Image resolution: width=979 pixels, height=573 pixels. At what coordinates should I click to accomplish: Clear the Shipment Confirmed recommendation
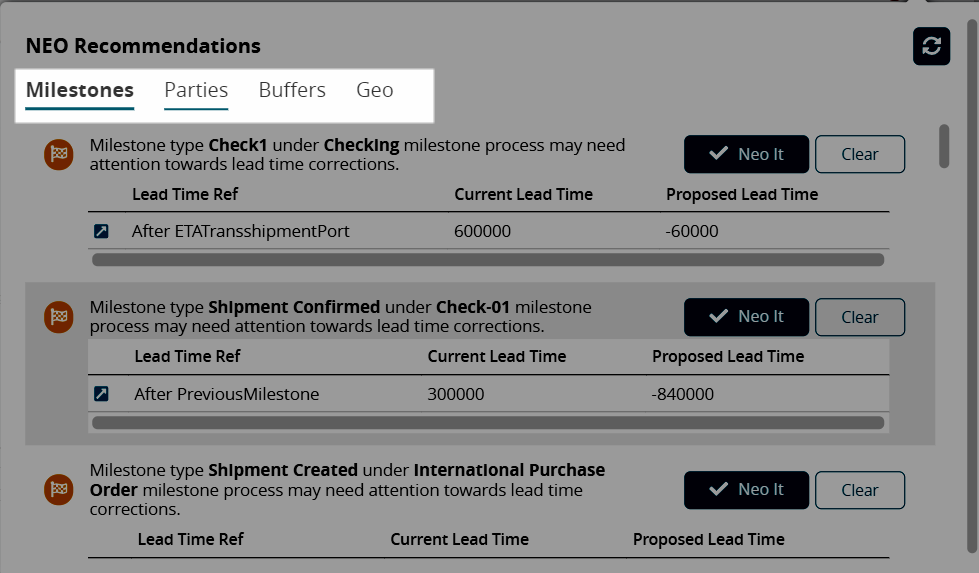(x=859, y=317)
